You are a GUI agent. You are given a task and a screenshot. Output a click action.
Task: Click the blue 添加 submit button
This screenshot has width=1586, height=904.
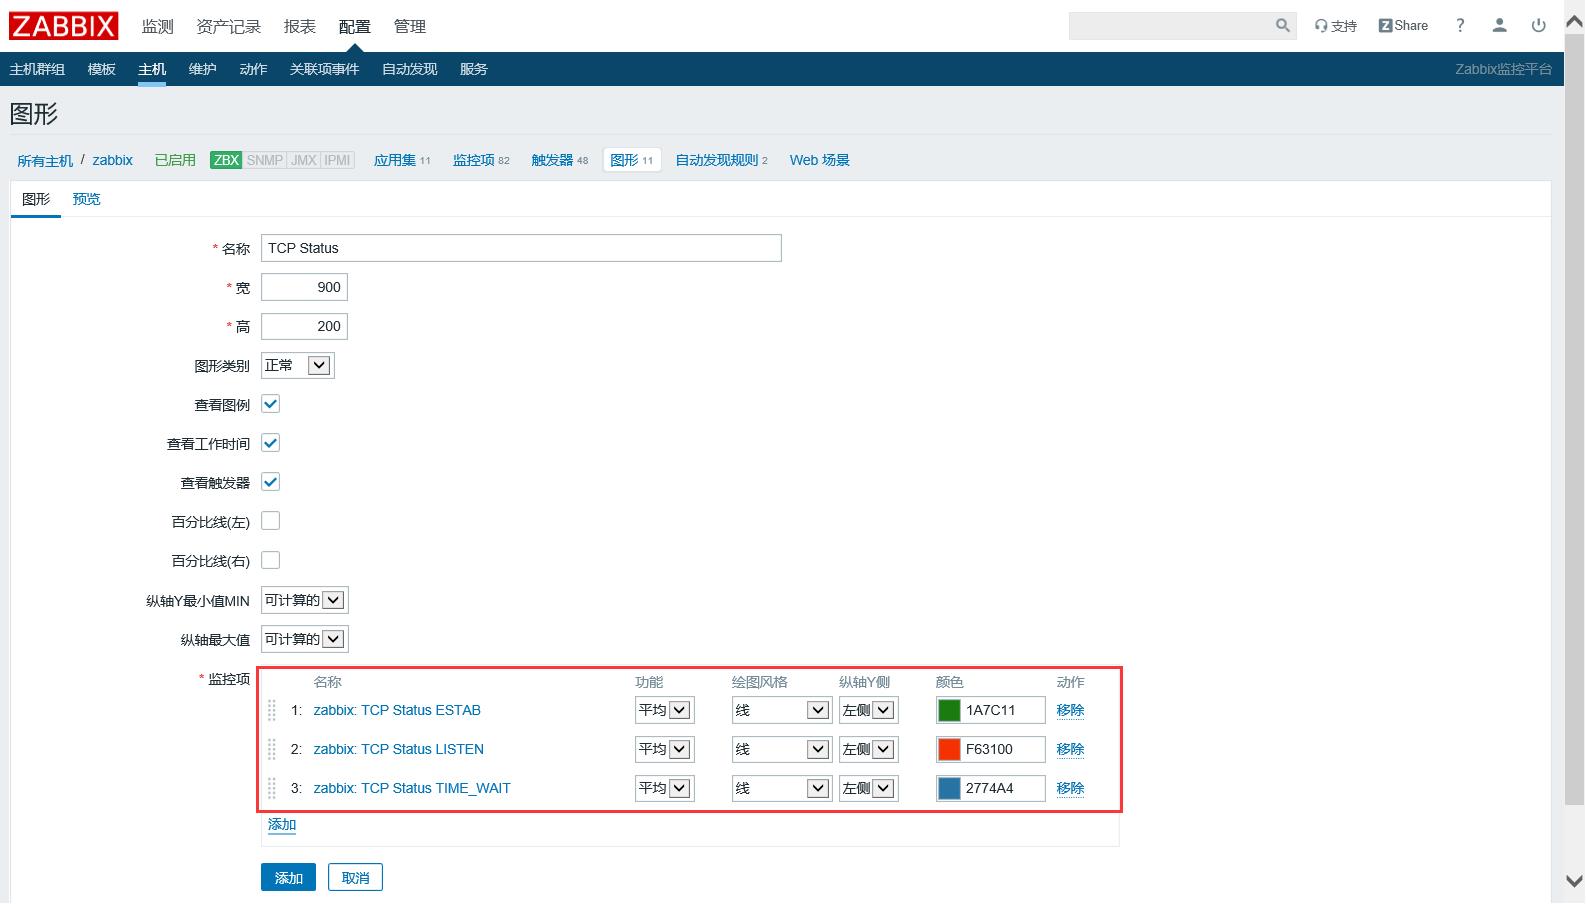(288, 878)
